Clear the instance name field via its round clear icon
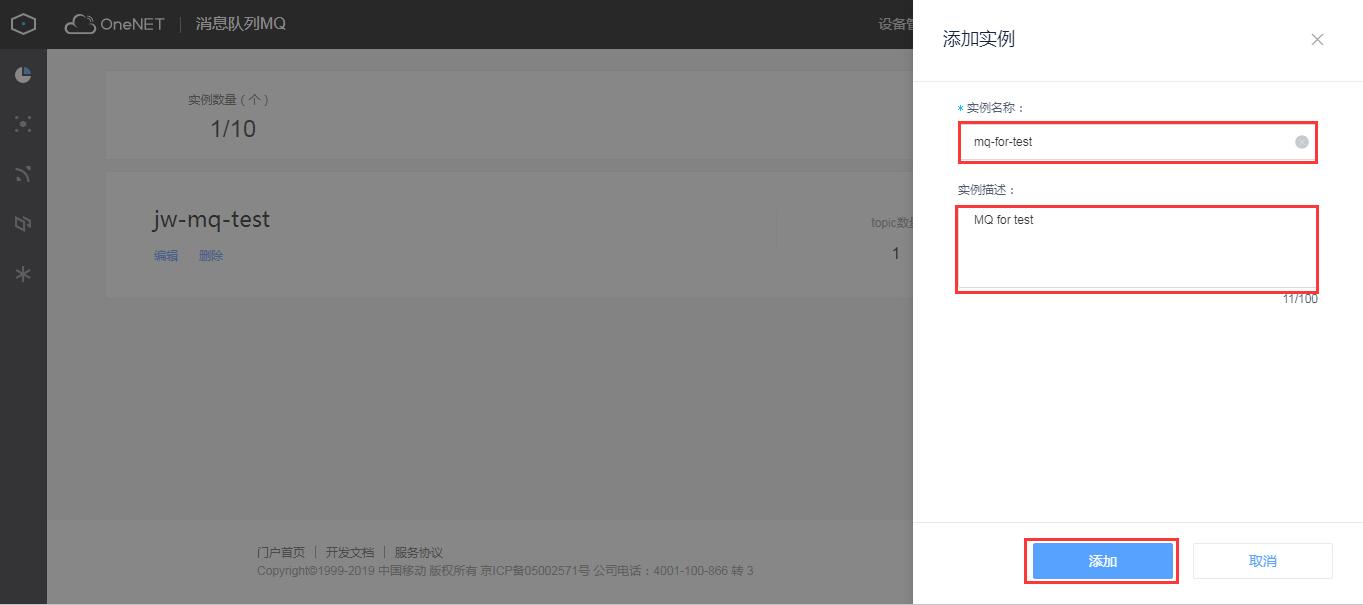The height and width of the screenshot is (605, 1363). click(1301, 142)
